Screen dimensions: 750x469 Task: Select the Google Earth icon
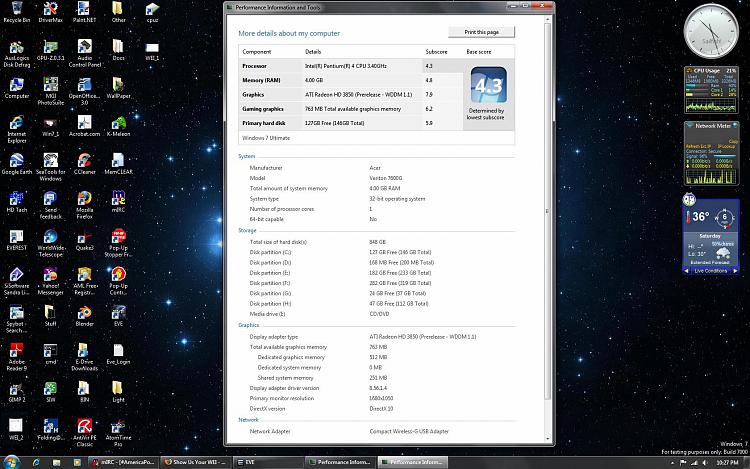tap(17, 164)
